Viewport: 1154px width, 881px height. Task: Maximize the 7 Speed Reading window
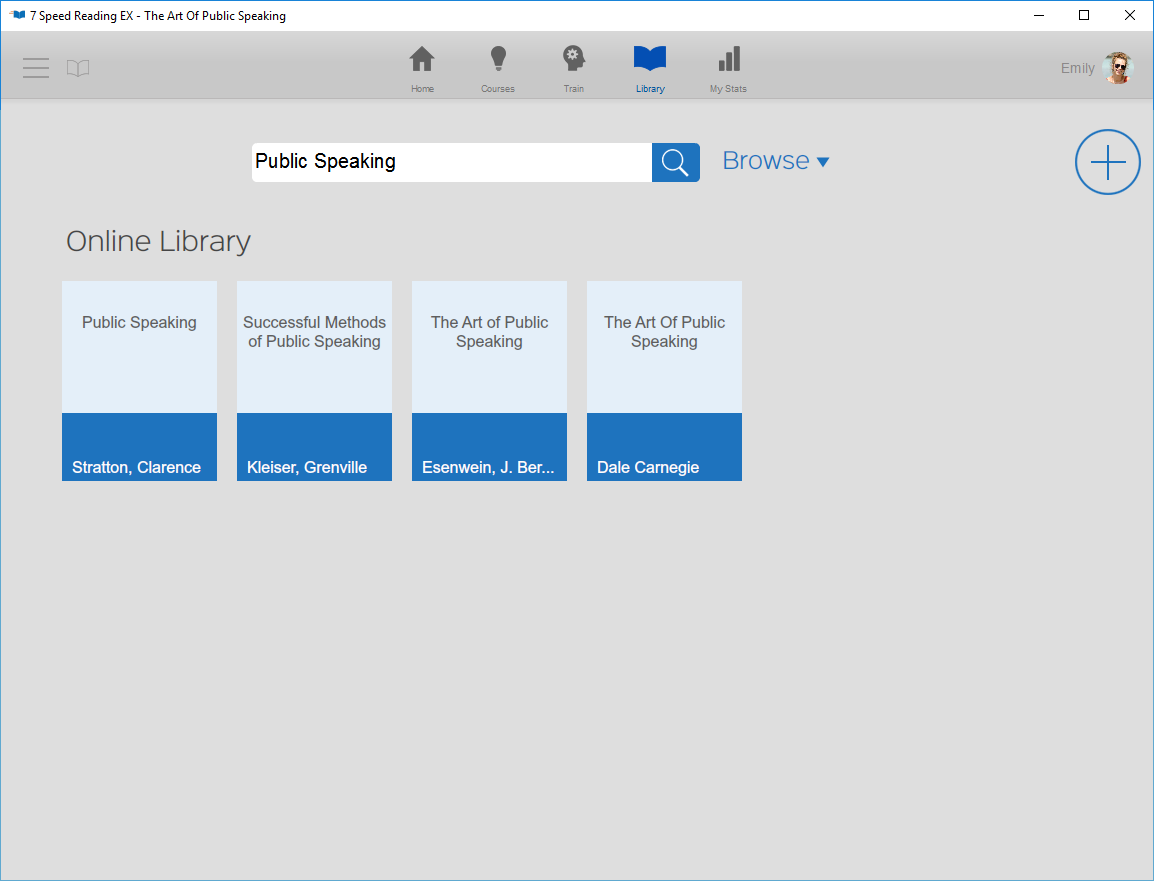point(1084,15)
